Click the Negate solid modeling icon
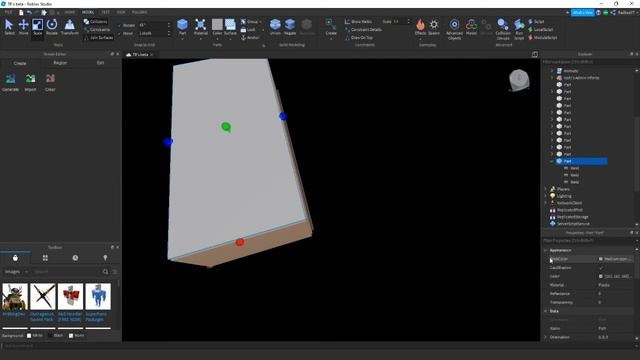The height and width of the screenshot is (360, 640). [290, 24]
